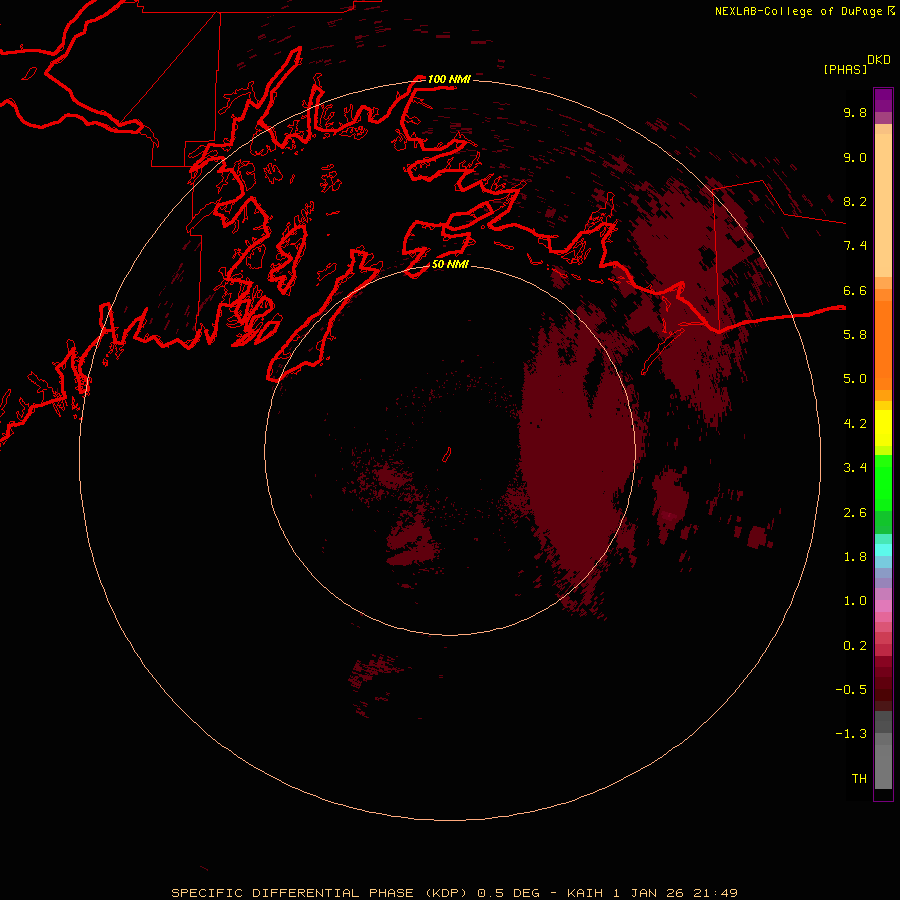Click the 1.0 color scale value

pos(855,601)
